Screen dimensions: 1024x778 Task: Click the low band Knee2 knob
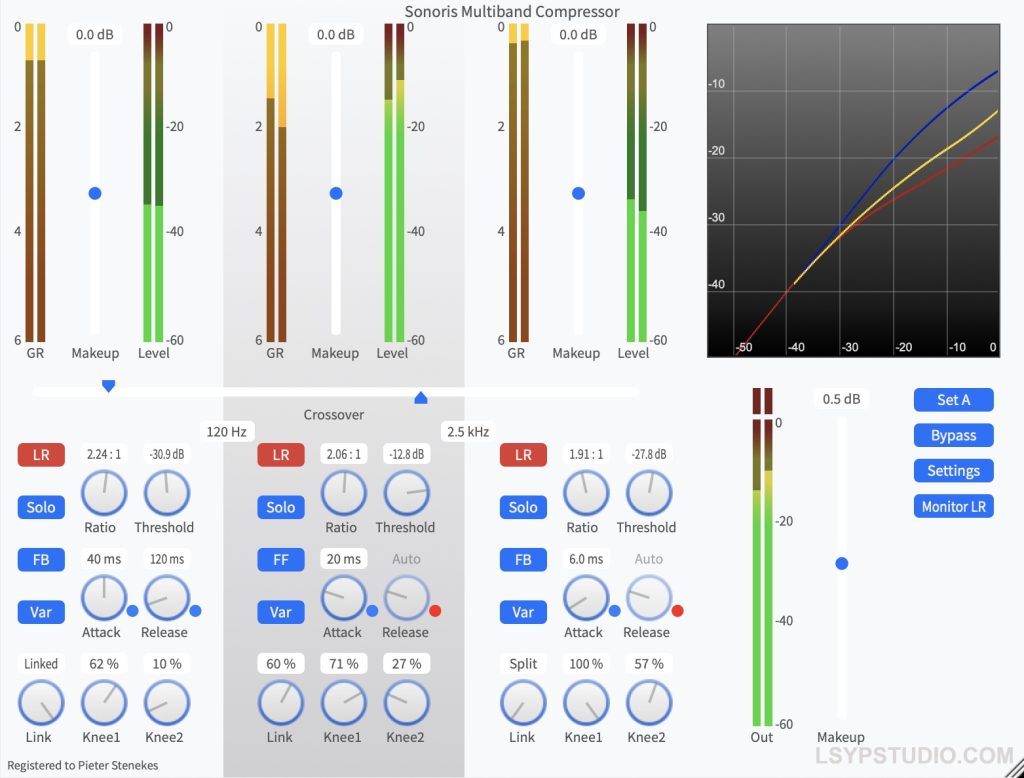pos(165,704)
